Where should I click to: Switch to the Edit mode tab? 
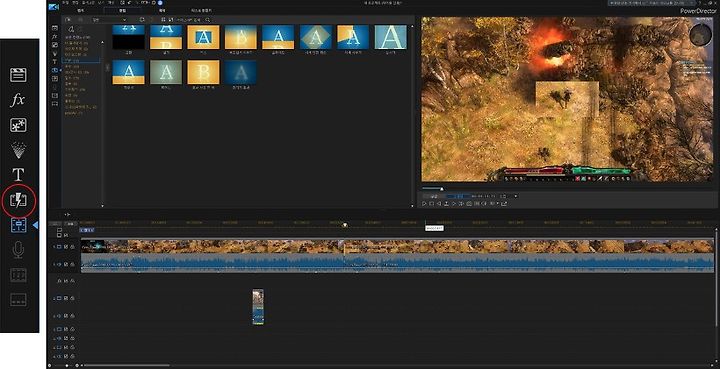pos(123,10)
